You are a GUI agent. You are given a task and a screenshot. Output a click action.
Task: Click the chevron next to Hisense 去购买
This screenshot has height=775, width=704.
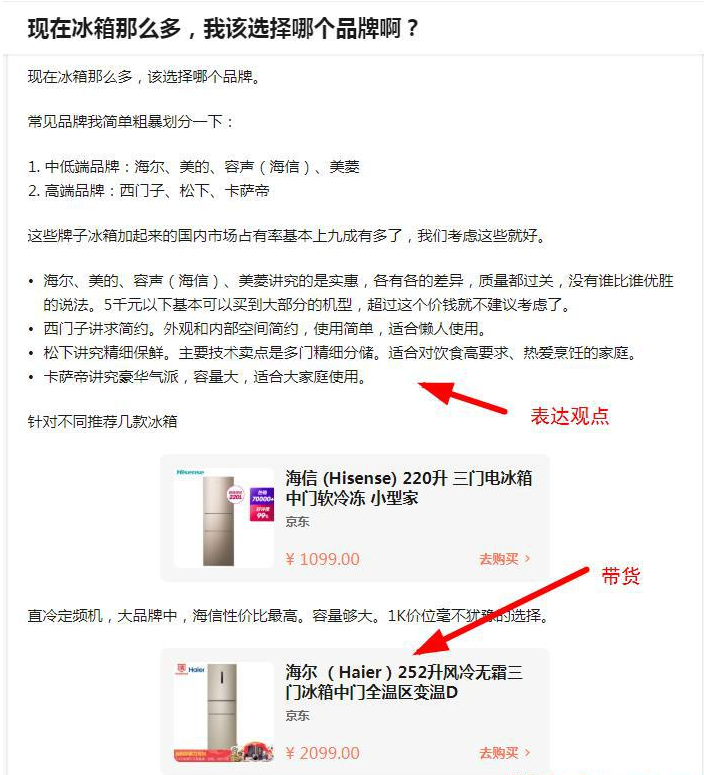(x=527, y=559)
